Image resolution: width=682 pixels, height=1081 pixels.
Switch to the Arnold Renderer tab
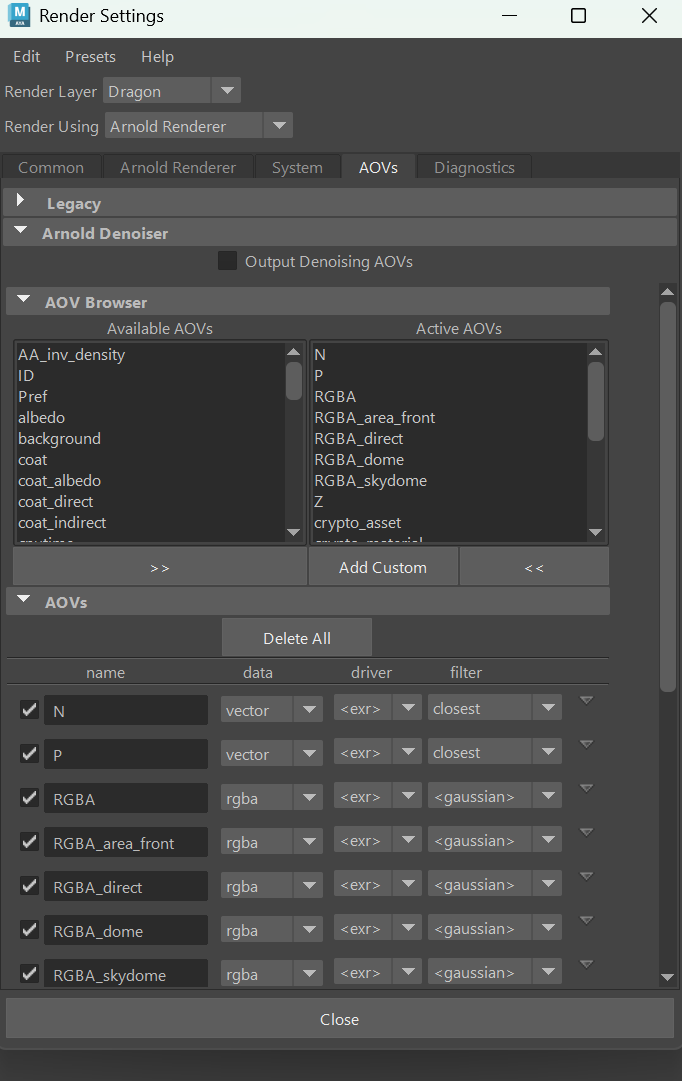point(178,168)
